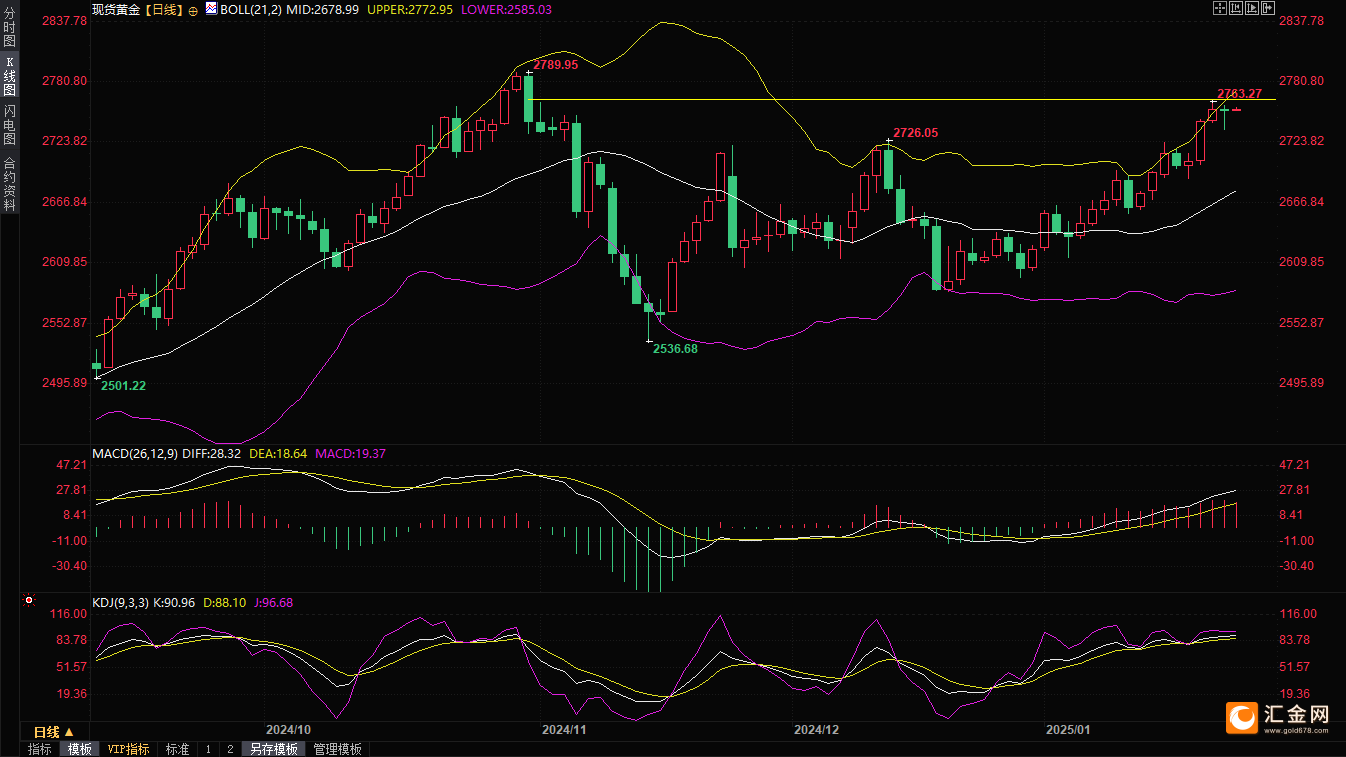Open the 指标 bottom tab

tap(40, 749)
